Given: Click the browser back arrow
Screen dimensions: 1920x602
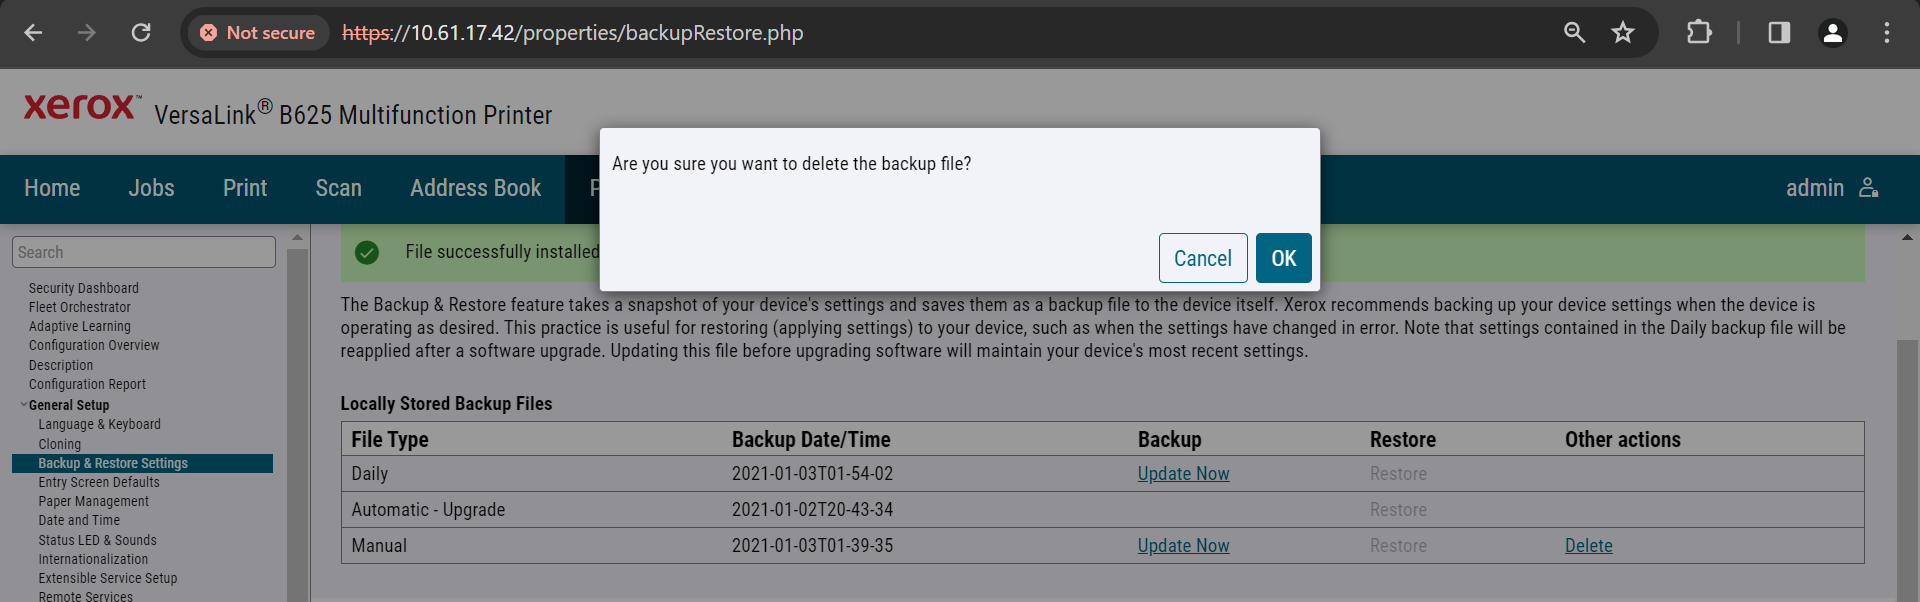Looking at the screenshot, I should click(33, 33).
